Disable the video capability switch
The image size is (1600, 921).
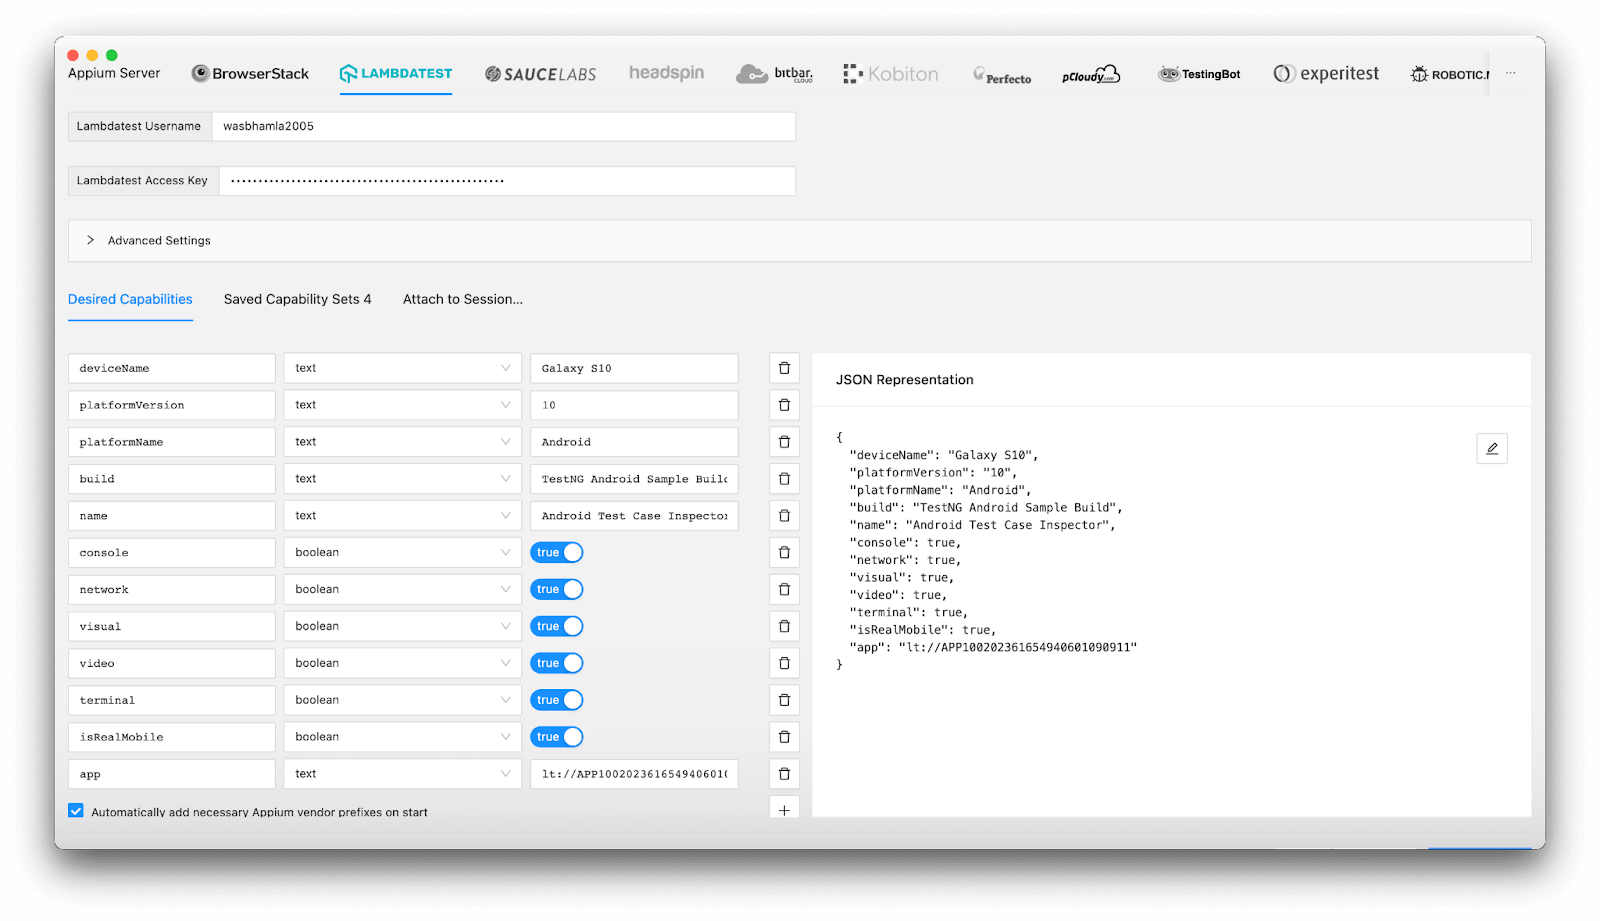point(557,662)
